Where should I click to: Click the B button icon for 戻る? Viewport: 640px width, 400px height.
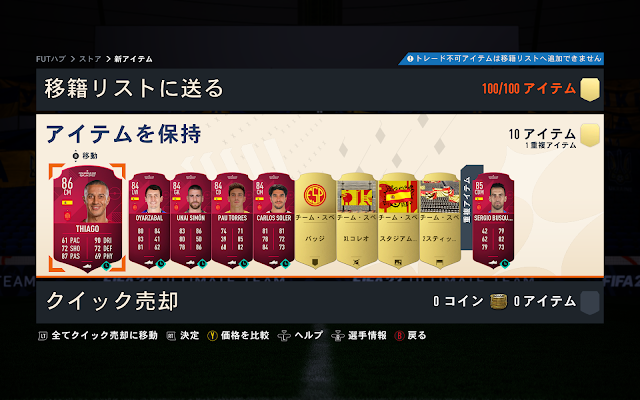399,336
